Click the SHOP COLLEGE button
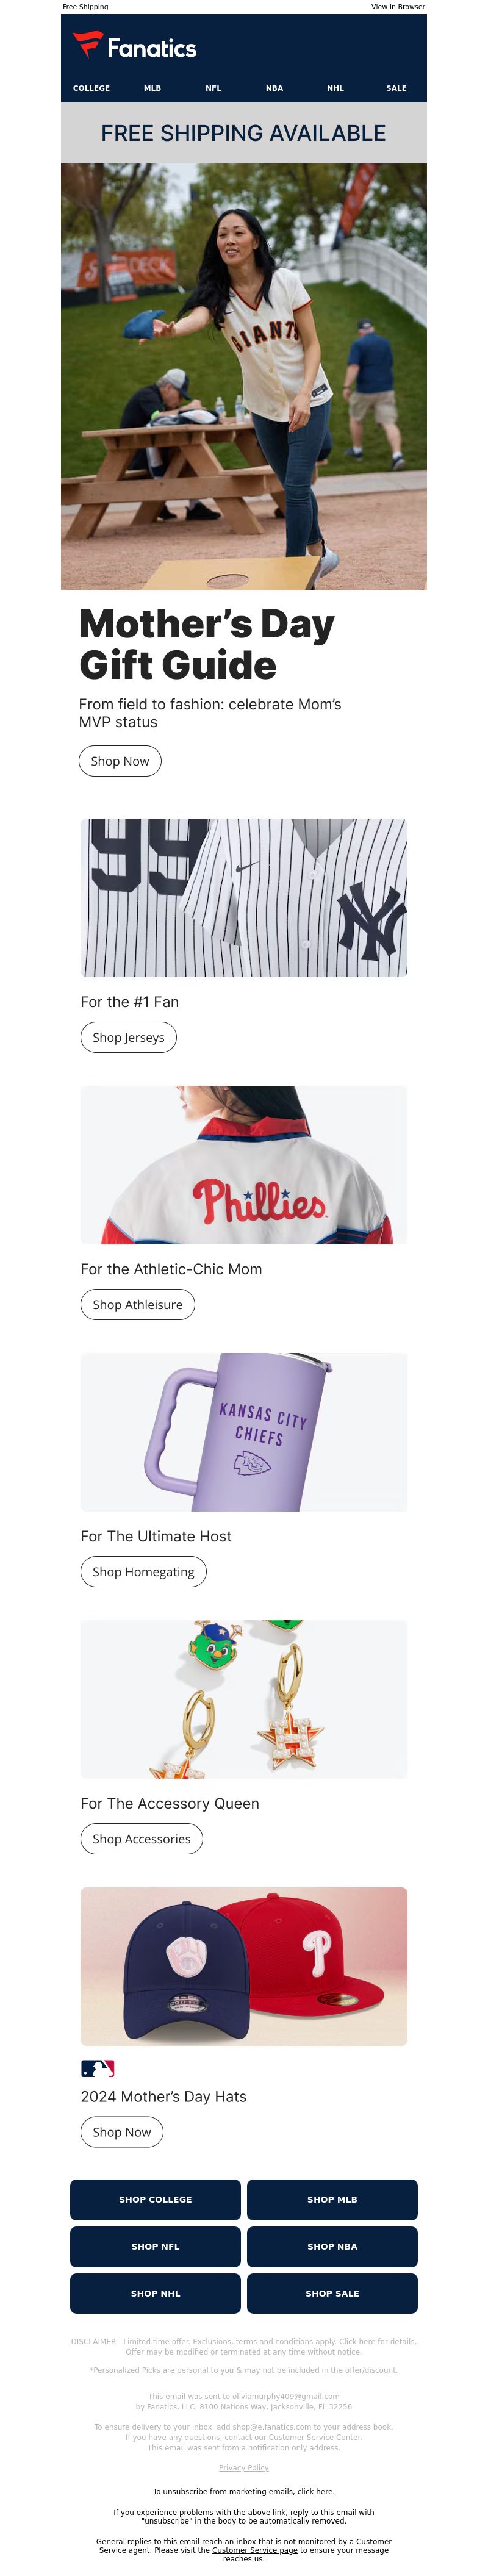Image resolution: width=488 pixels, height=2576 pixels. tap(155, 2199)
